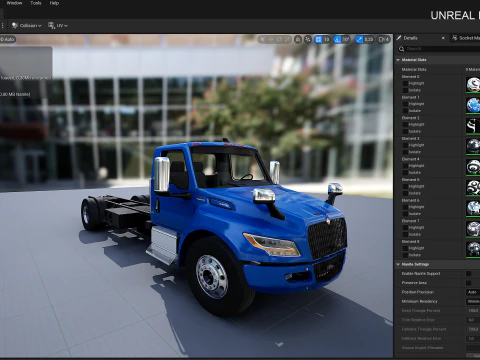Toggle scale snapping icon
This screenshot has width=480, height=360.
[x=359, y=40]
